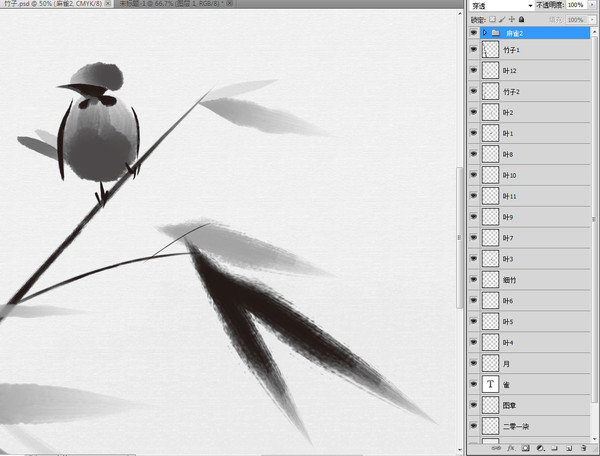Lock position move-arrows icon
The width and height of the screenshot is (600, 456).
pos(512,19)
